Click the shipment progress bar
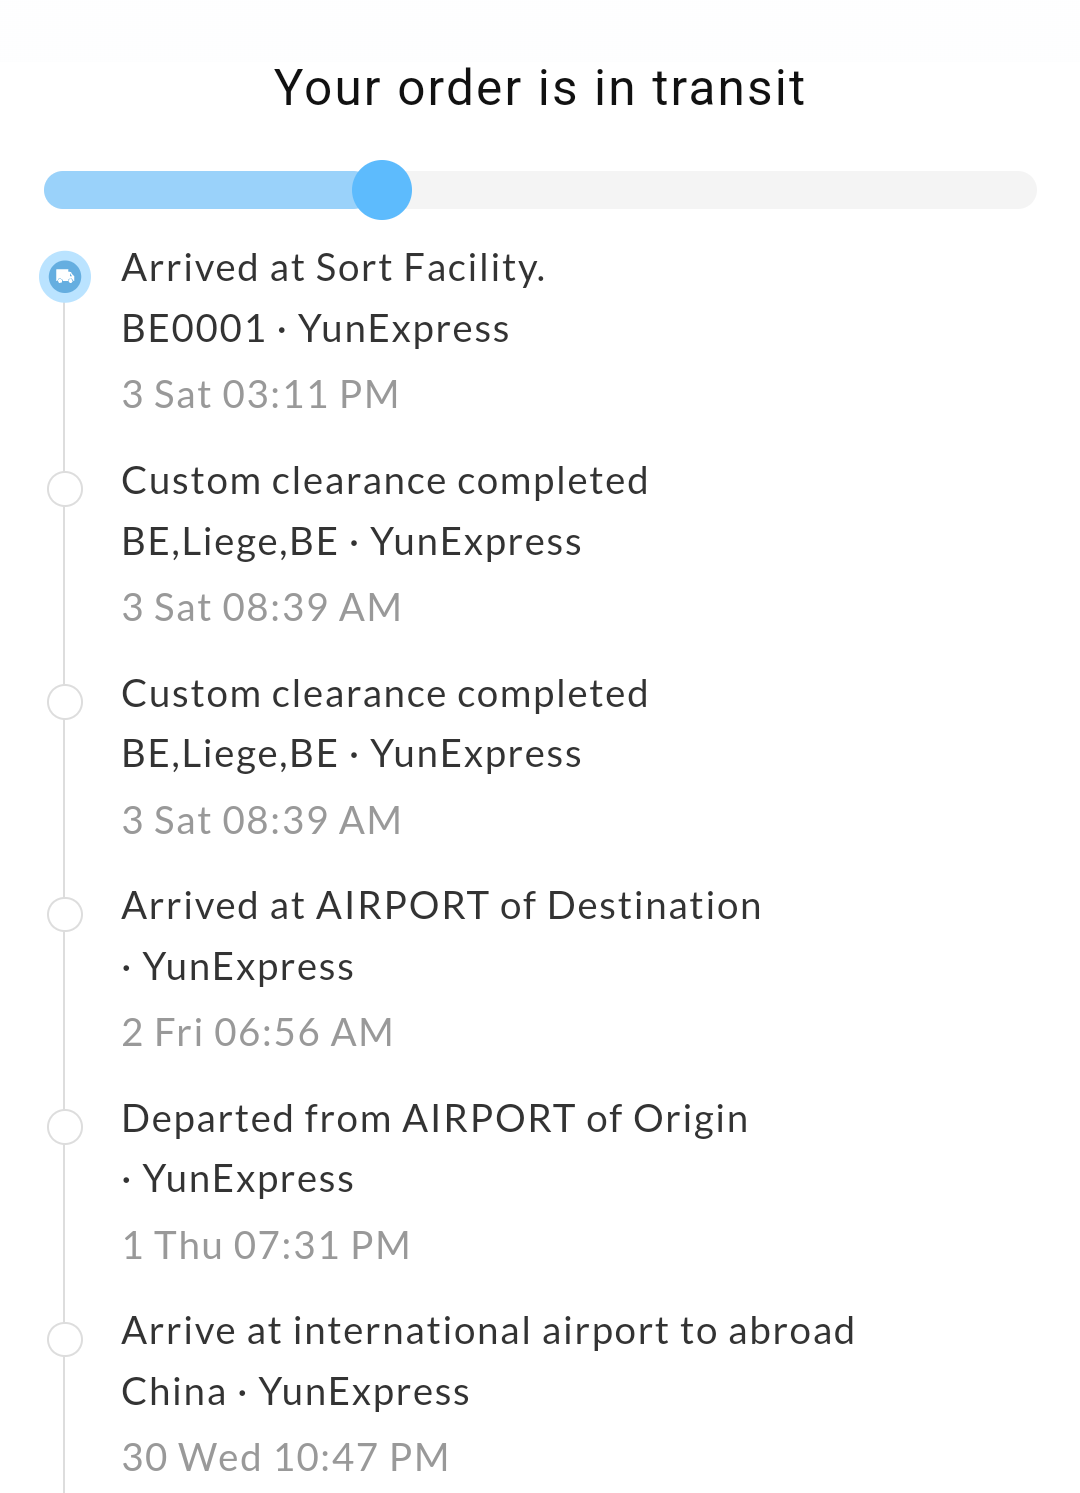This screenshot has height=1493, width=1080. click(540, 190)
